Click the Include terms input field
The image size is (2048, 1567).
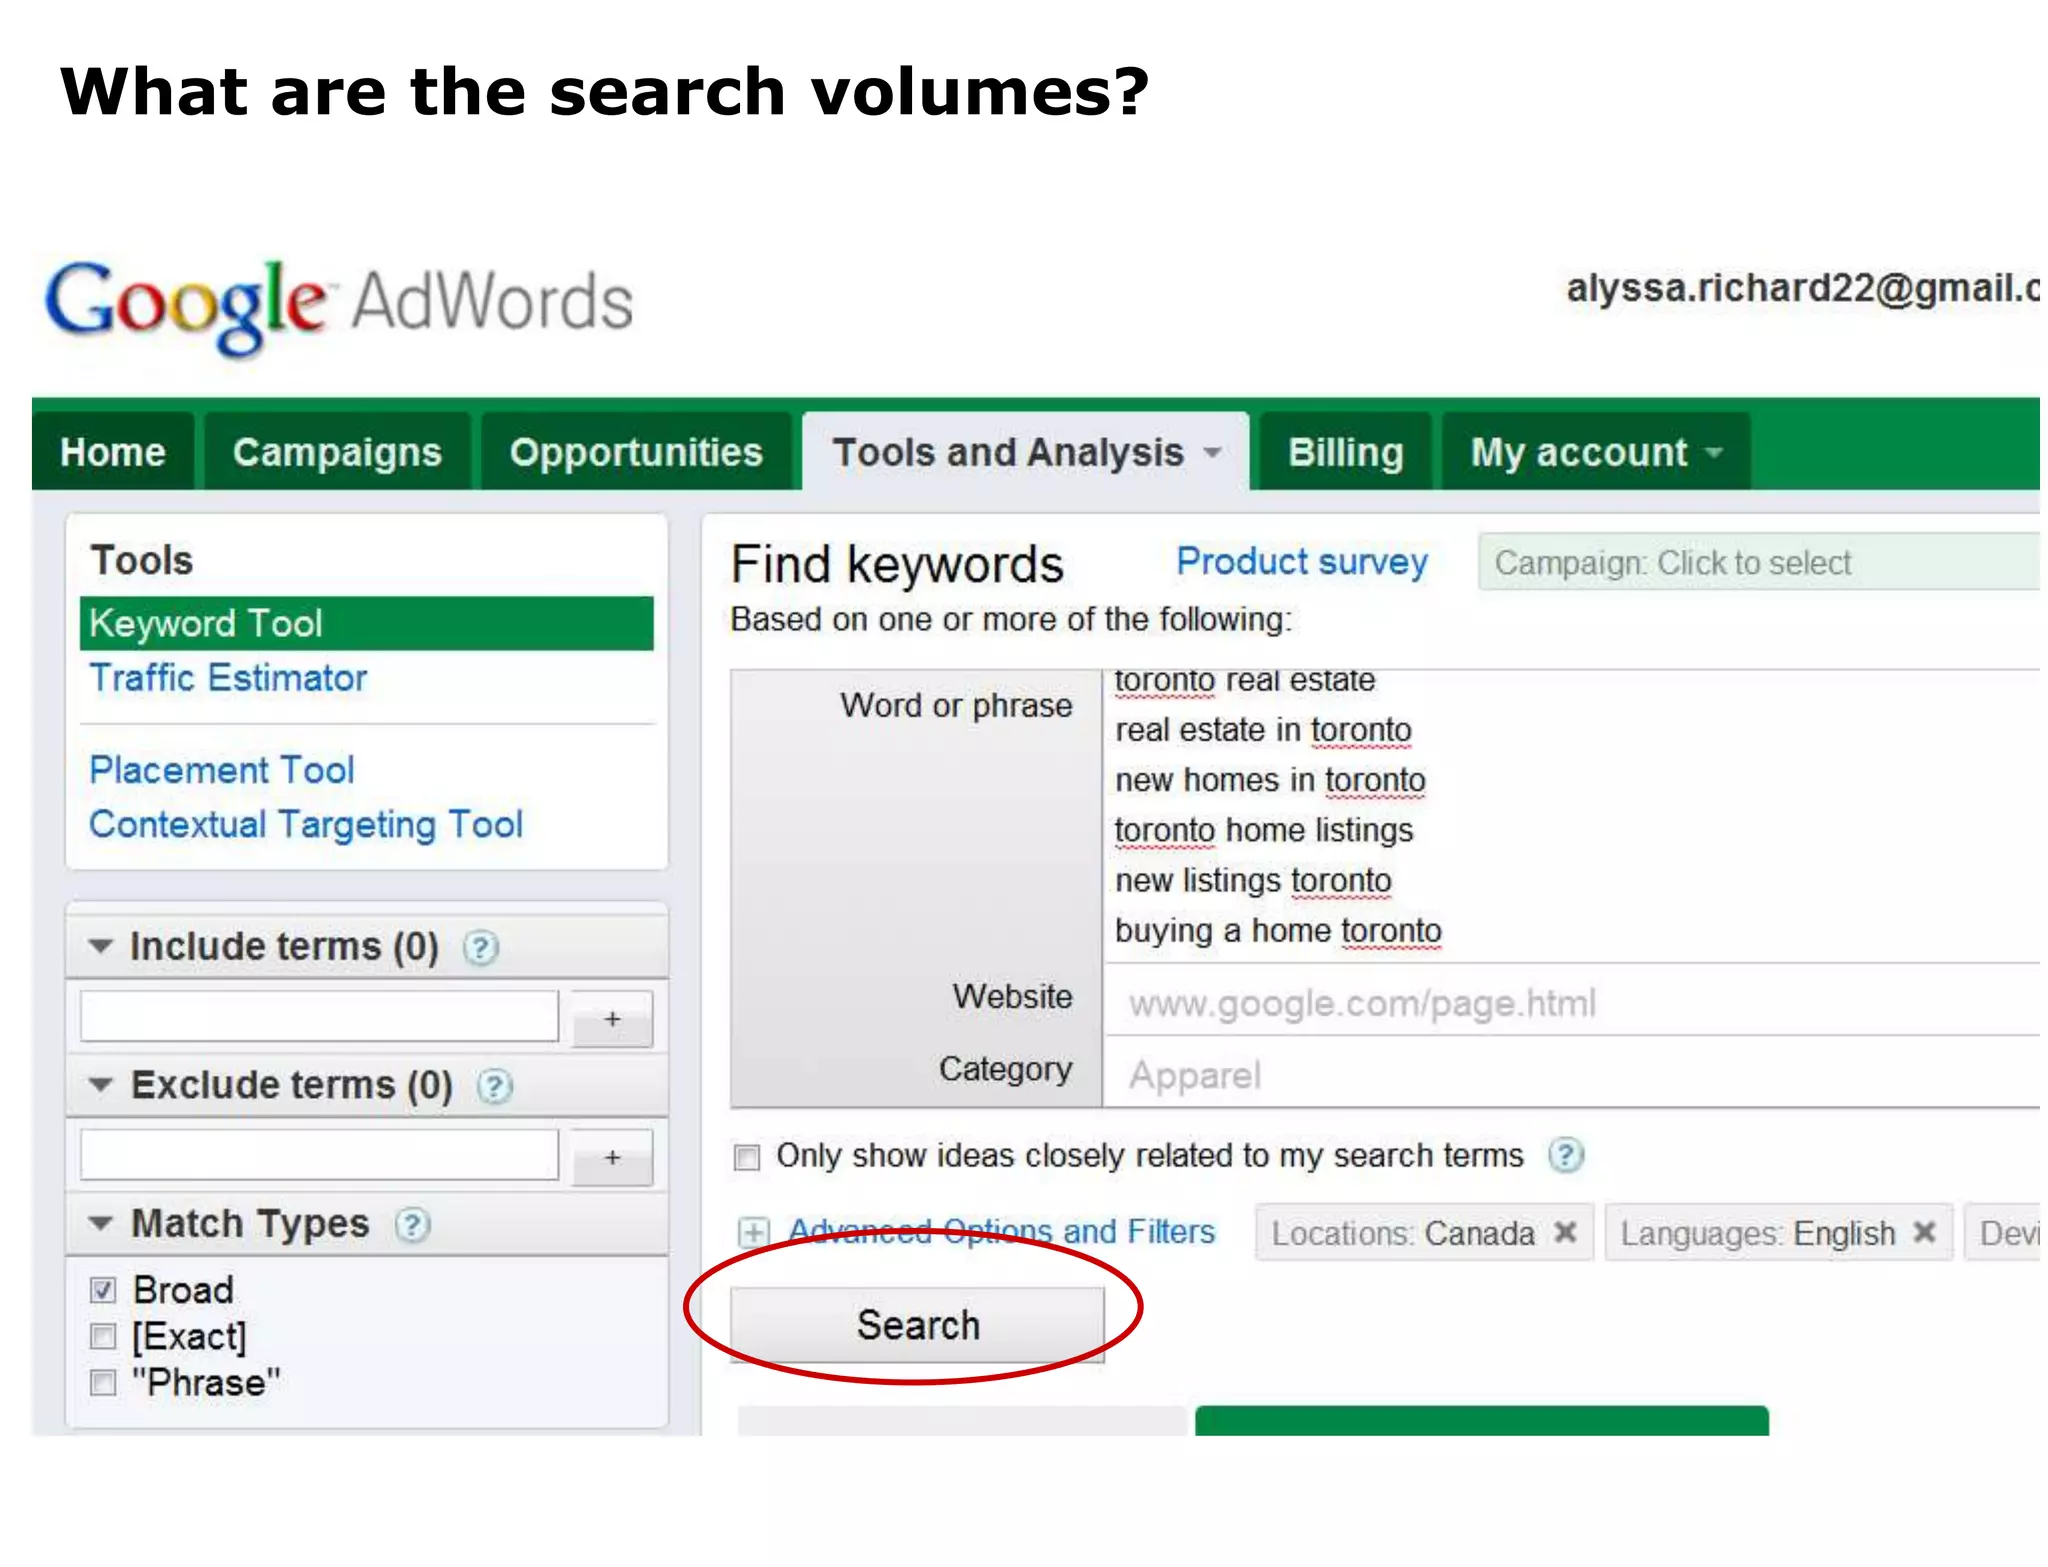(319, 1016)
